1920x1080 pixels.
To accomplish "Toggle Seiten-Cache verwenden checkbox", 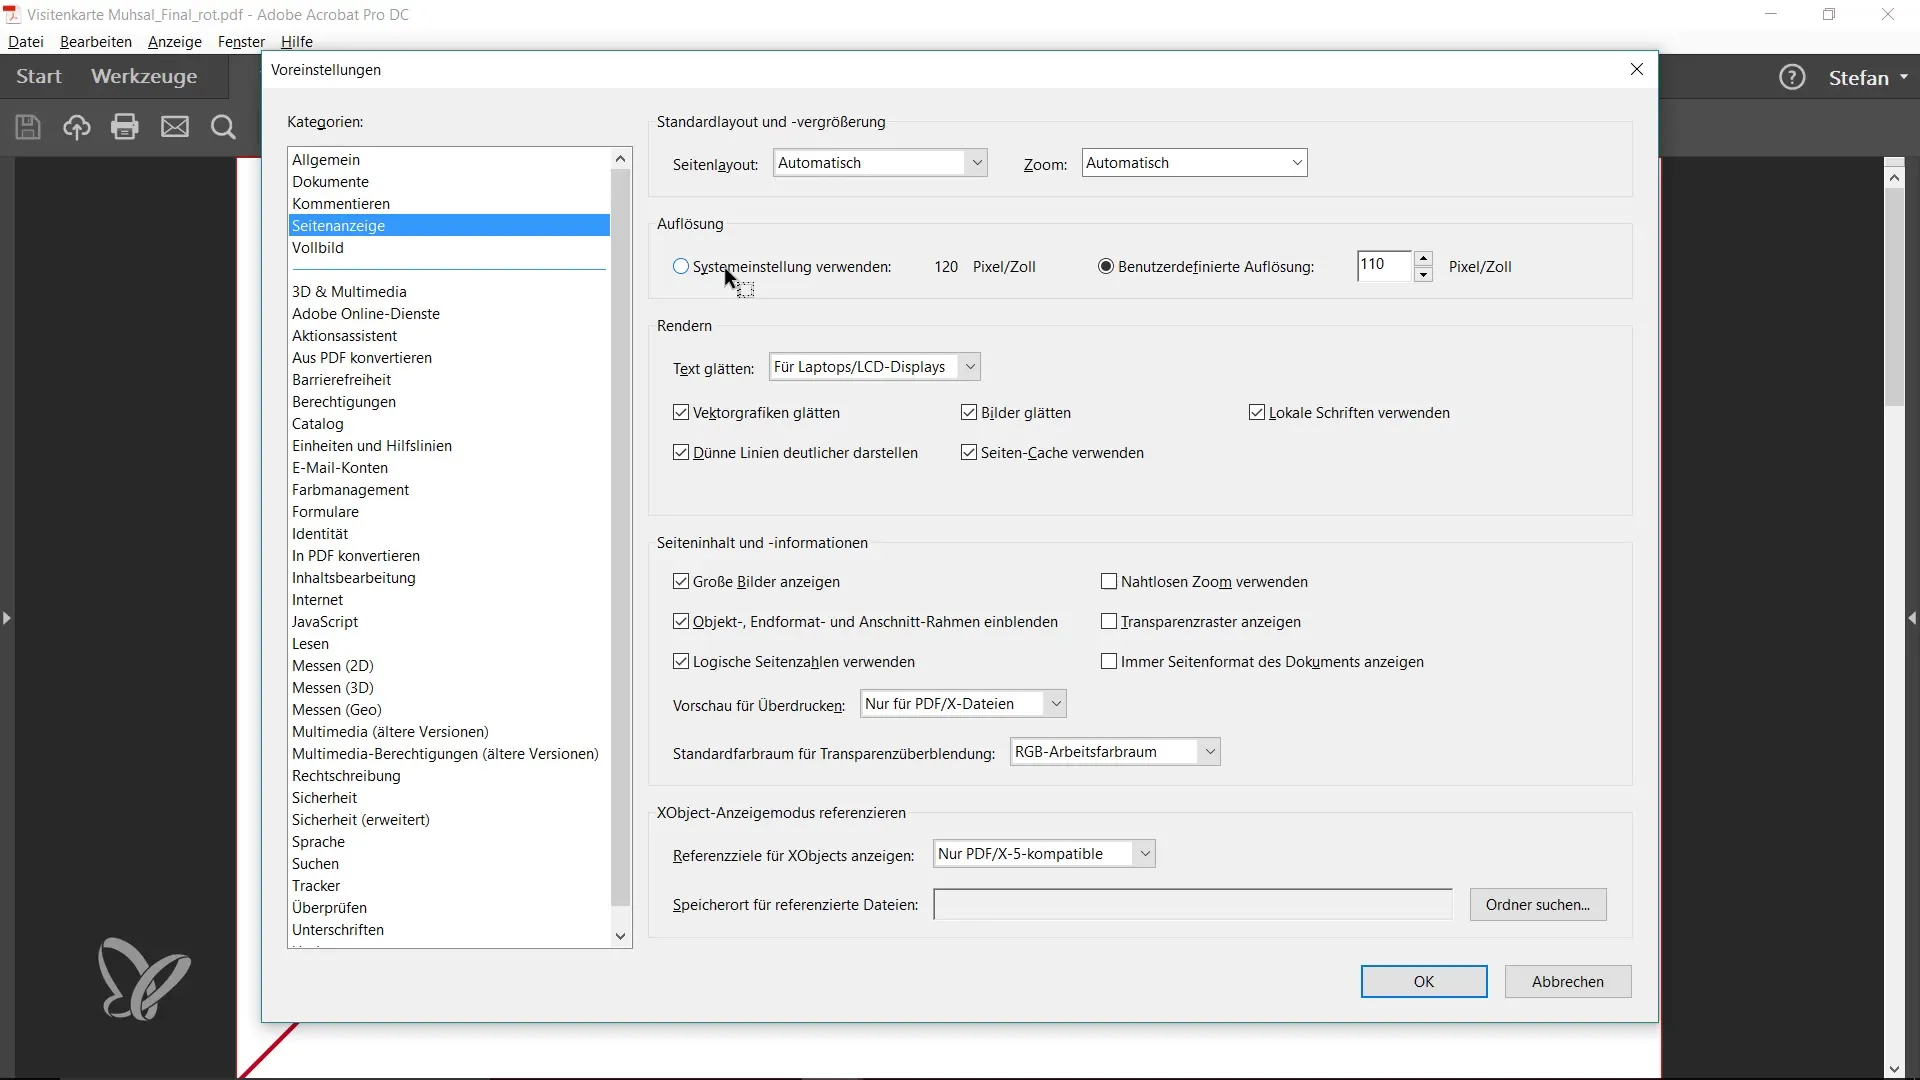I will click(969, 452).
